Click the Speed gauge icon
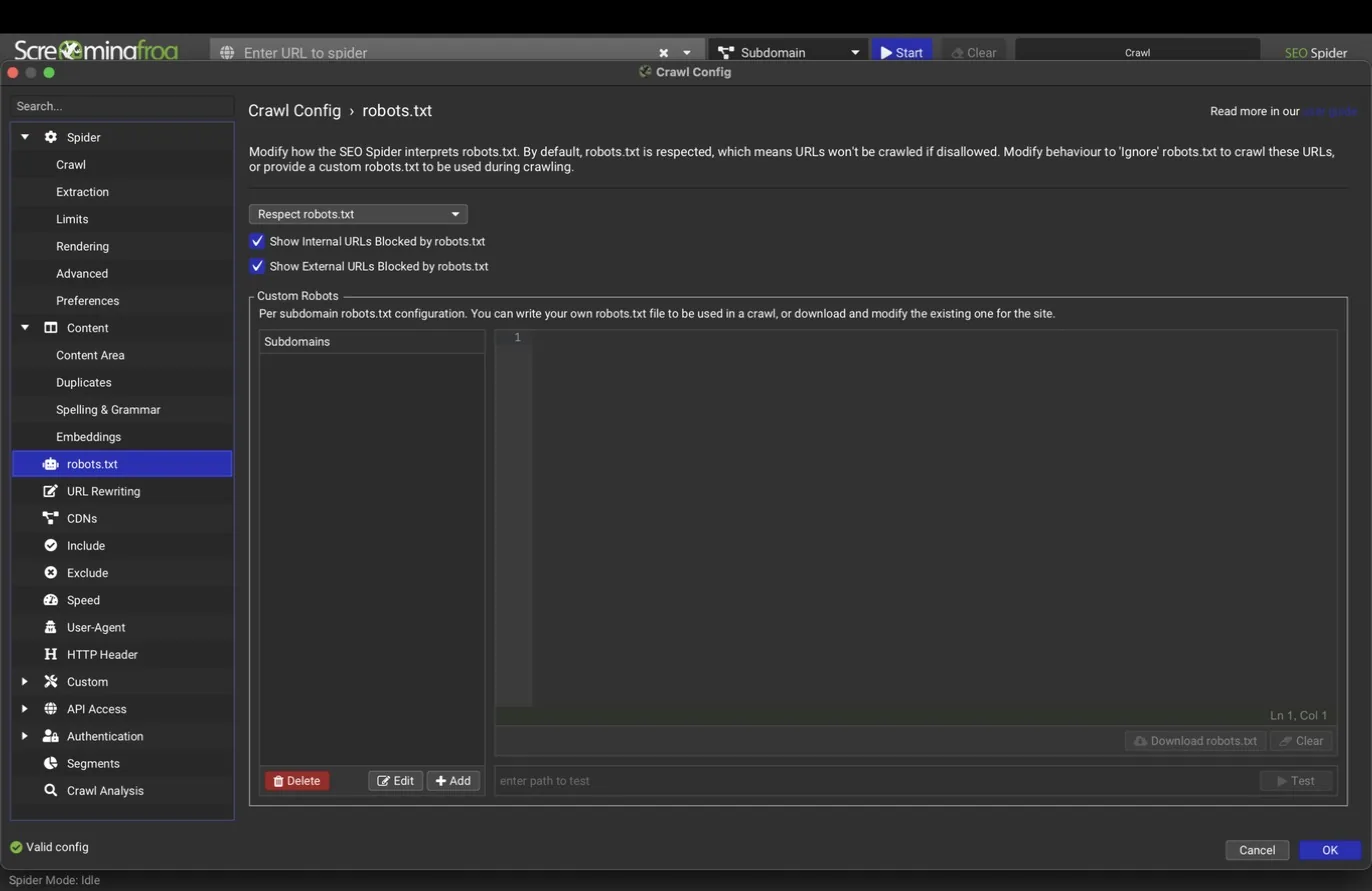Image resolution: width=1372 pixels, height=891 pixels. [50, 600]
